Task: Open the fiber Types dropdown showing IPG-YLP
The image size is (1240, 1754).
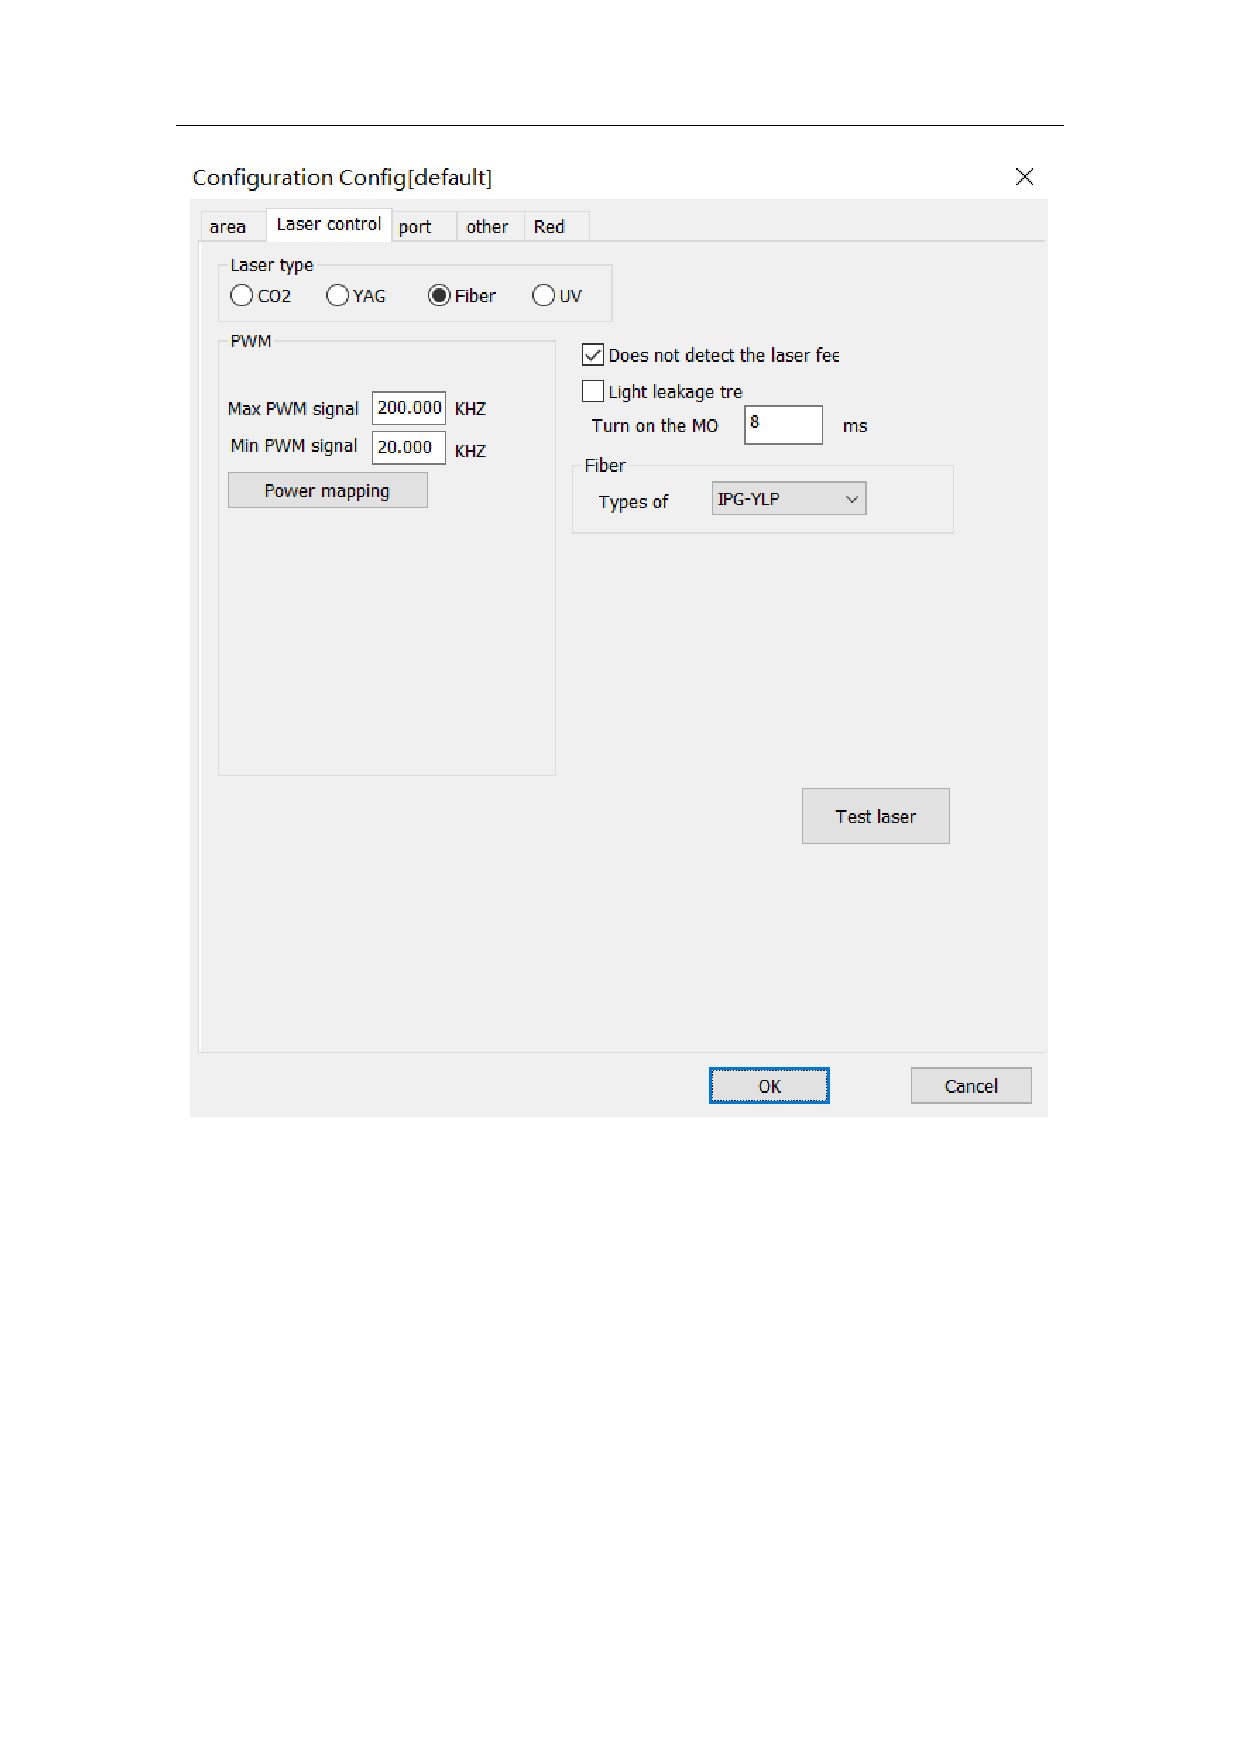Action: pos(787,499)
